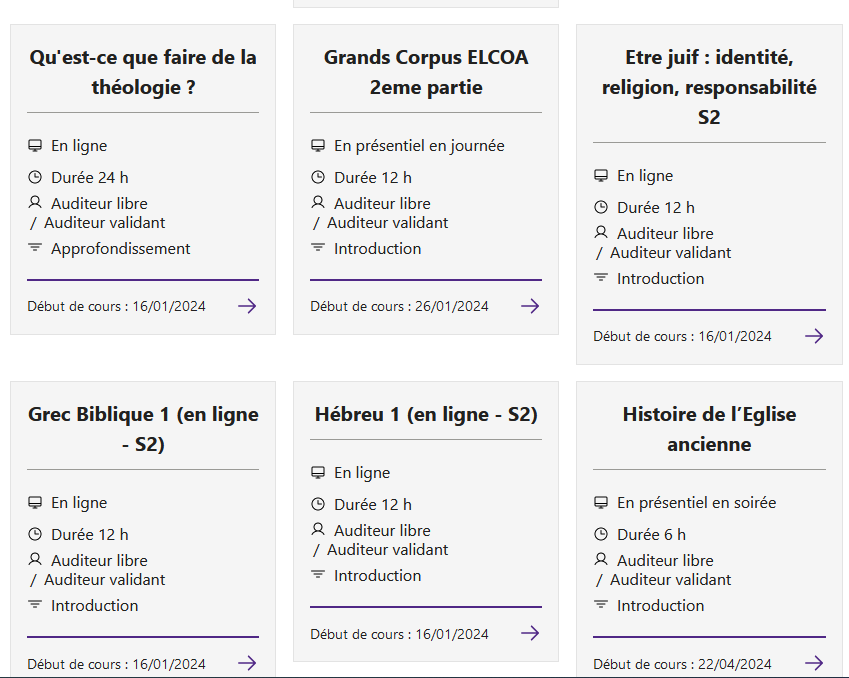Open Grands Corpus ELCOA course via arrow icon
The width and height of the screenshot is (849, 678).
coord(530,306)
